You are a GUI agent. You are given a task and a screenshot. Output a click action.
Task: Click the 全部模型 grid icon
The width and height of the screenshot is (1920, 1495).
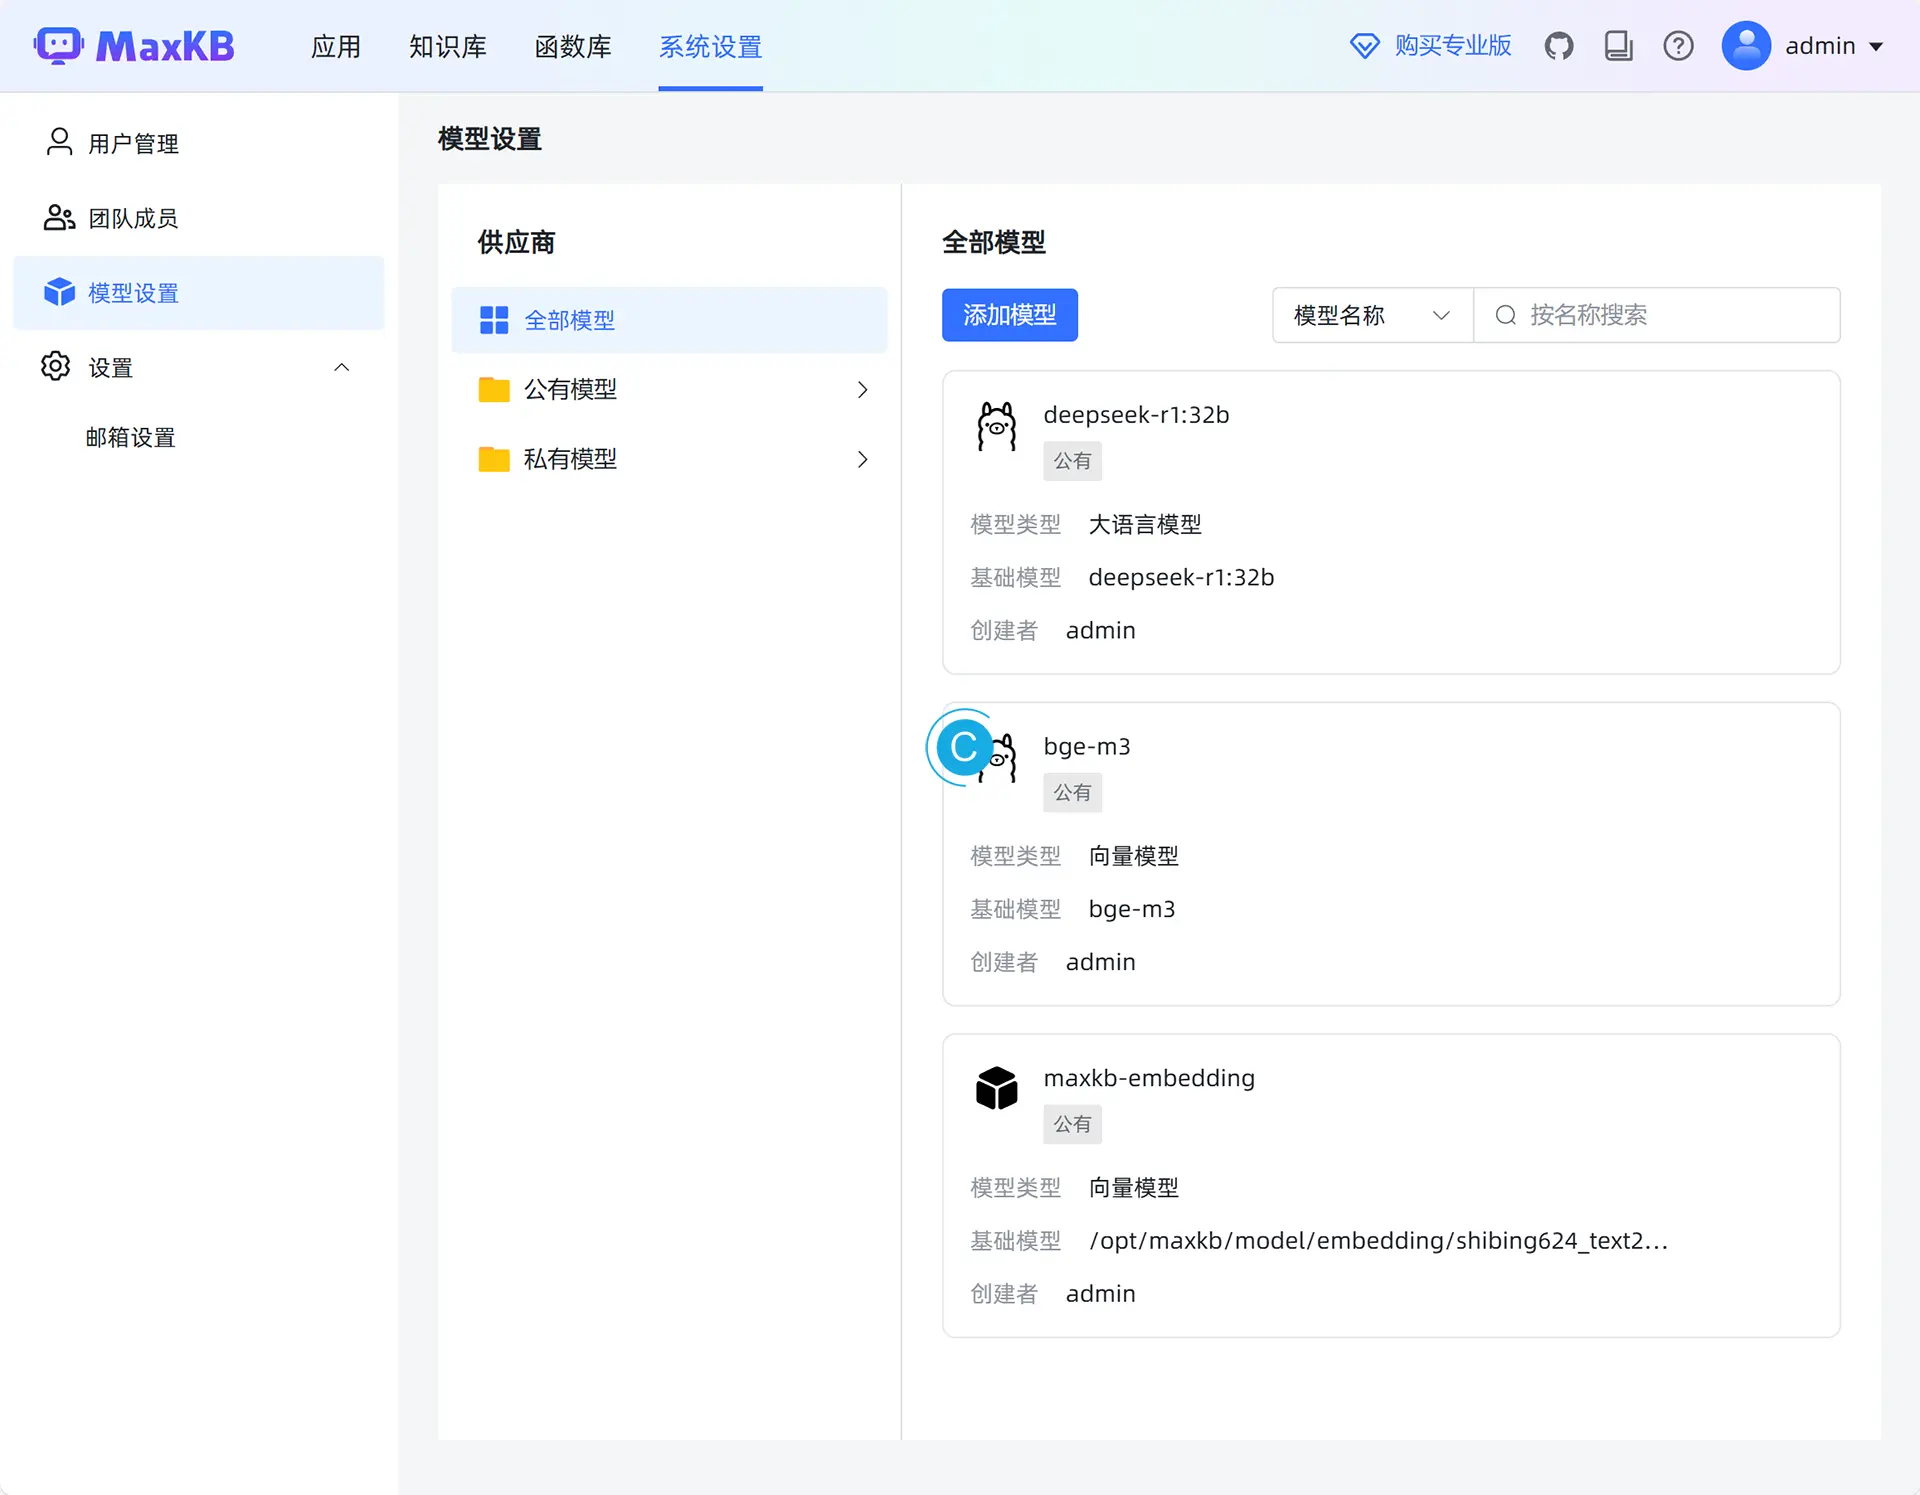pos(494,320)
